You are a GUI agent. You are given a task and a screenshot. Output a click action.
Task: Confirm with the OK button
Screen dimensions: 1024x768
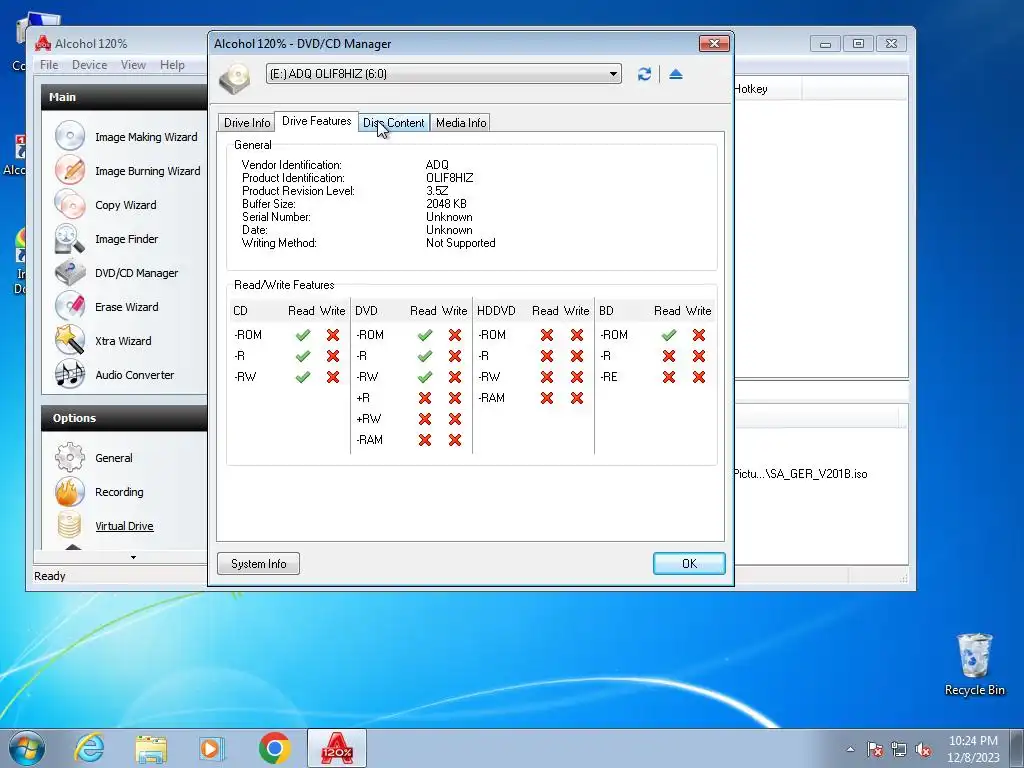click(x=689, y=564)
